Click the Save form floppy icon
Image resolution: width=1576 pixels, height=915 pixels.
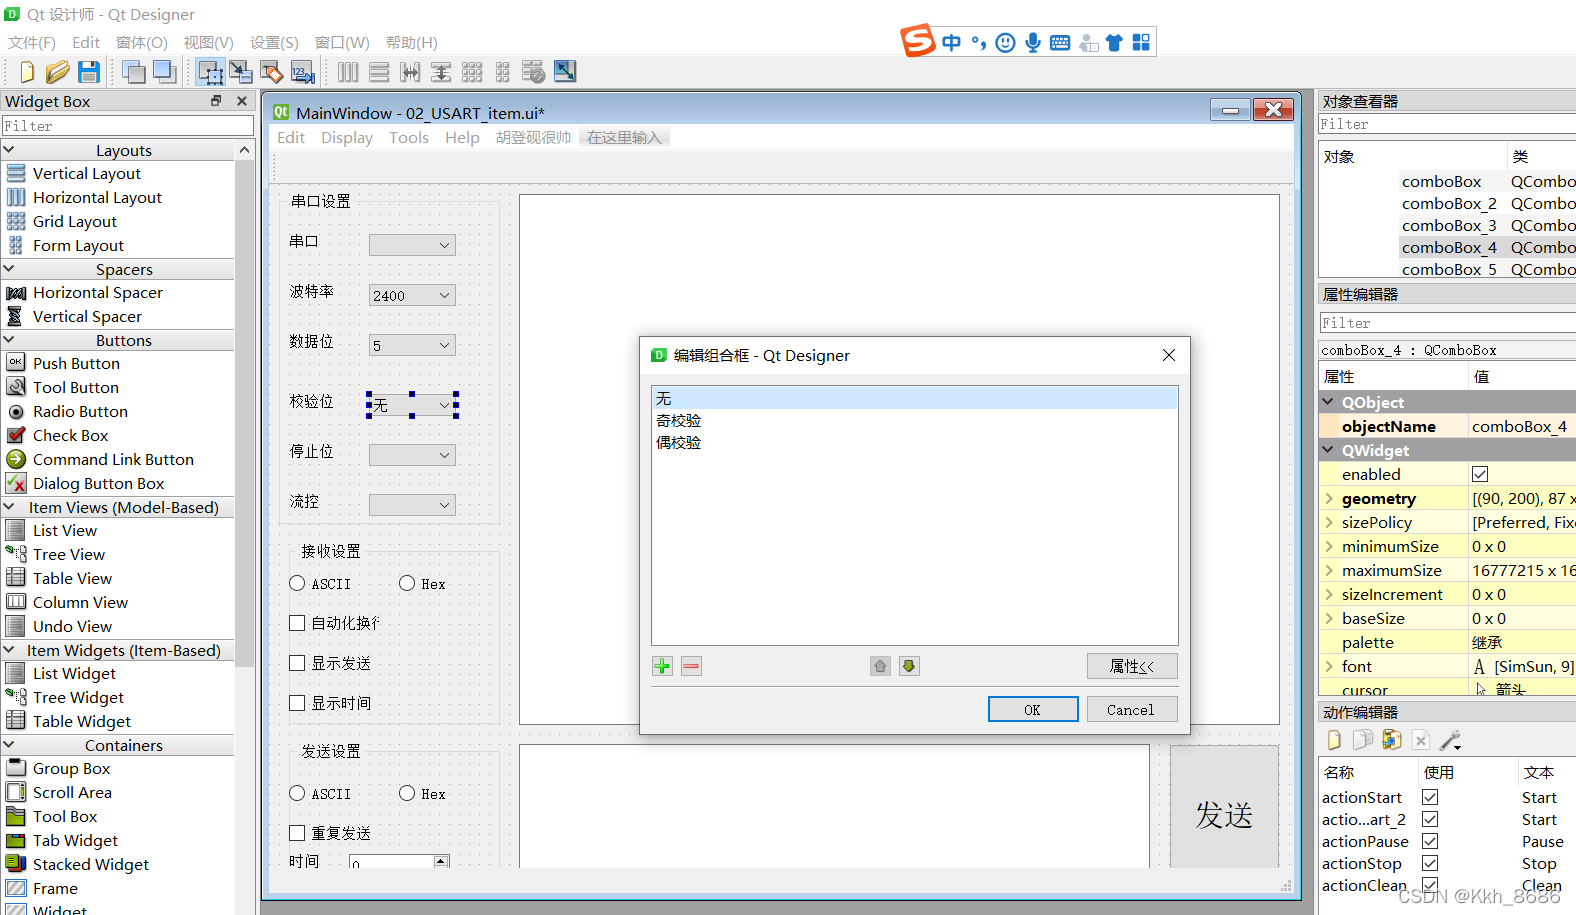pos(89,72)
